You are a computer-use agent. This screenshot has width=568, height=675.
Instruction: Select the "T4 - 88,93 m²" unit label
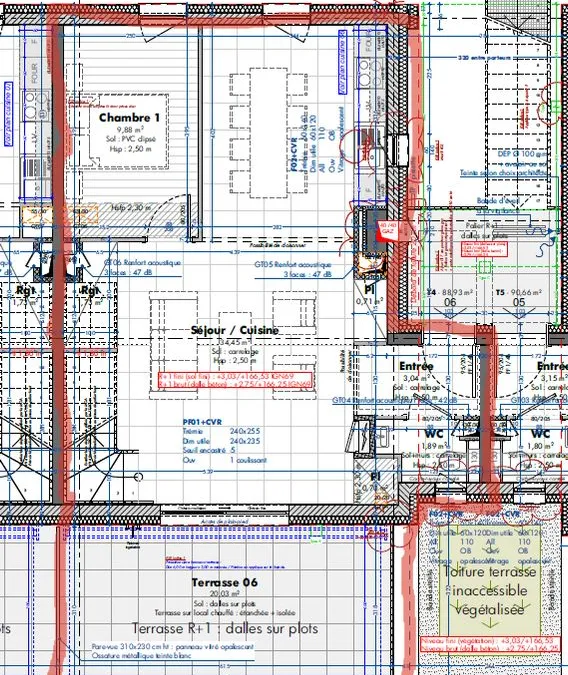coord(450,292)
